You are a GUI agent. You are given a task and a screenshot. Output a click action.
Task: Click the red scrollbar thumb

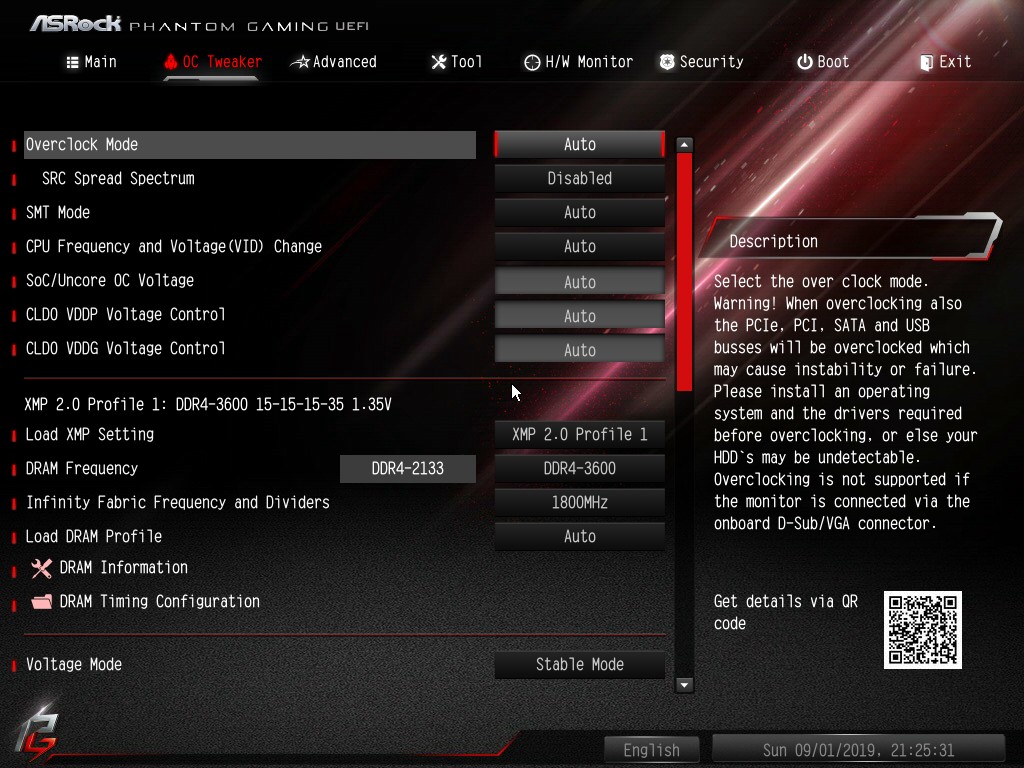(684, 270)
